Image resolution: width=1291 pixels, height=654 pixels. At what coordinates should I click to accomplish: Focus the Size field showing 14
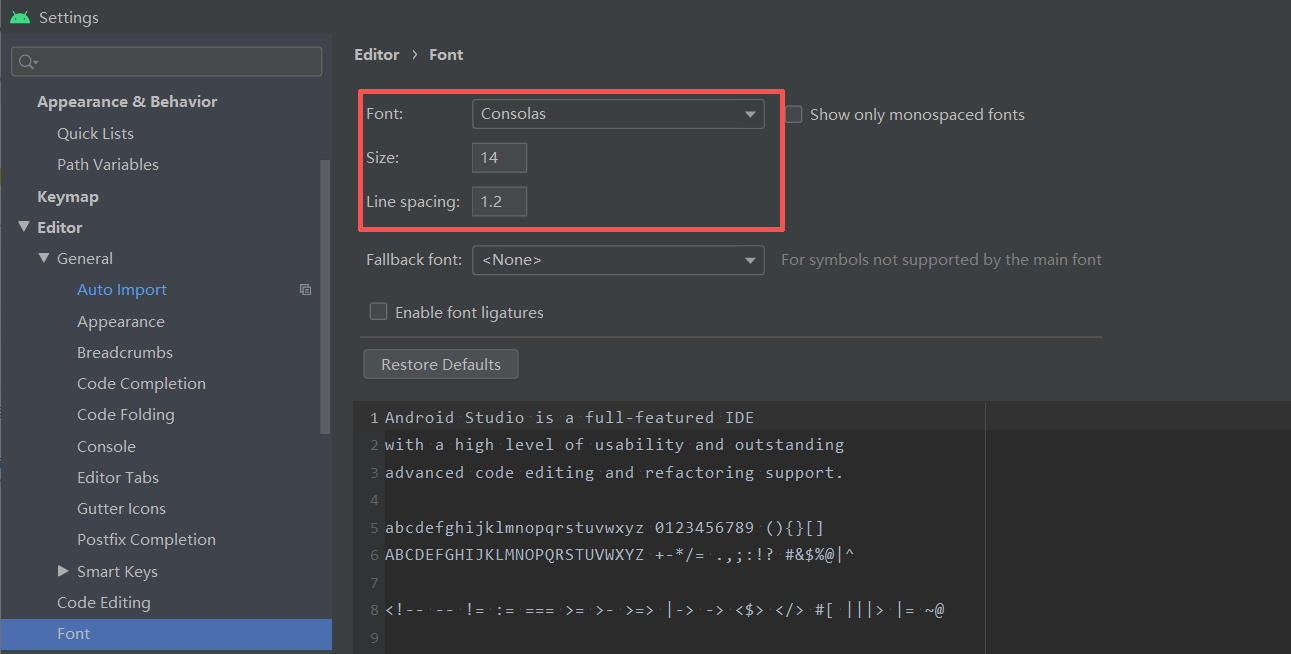(499, 158)
